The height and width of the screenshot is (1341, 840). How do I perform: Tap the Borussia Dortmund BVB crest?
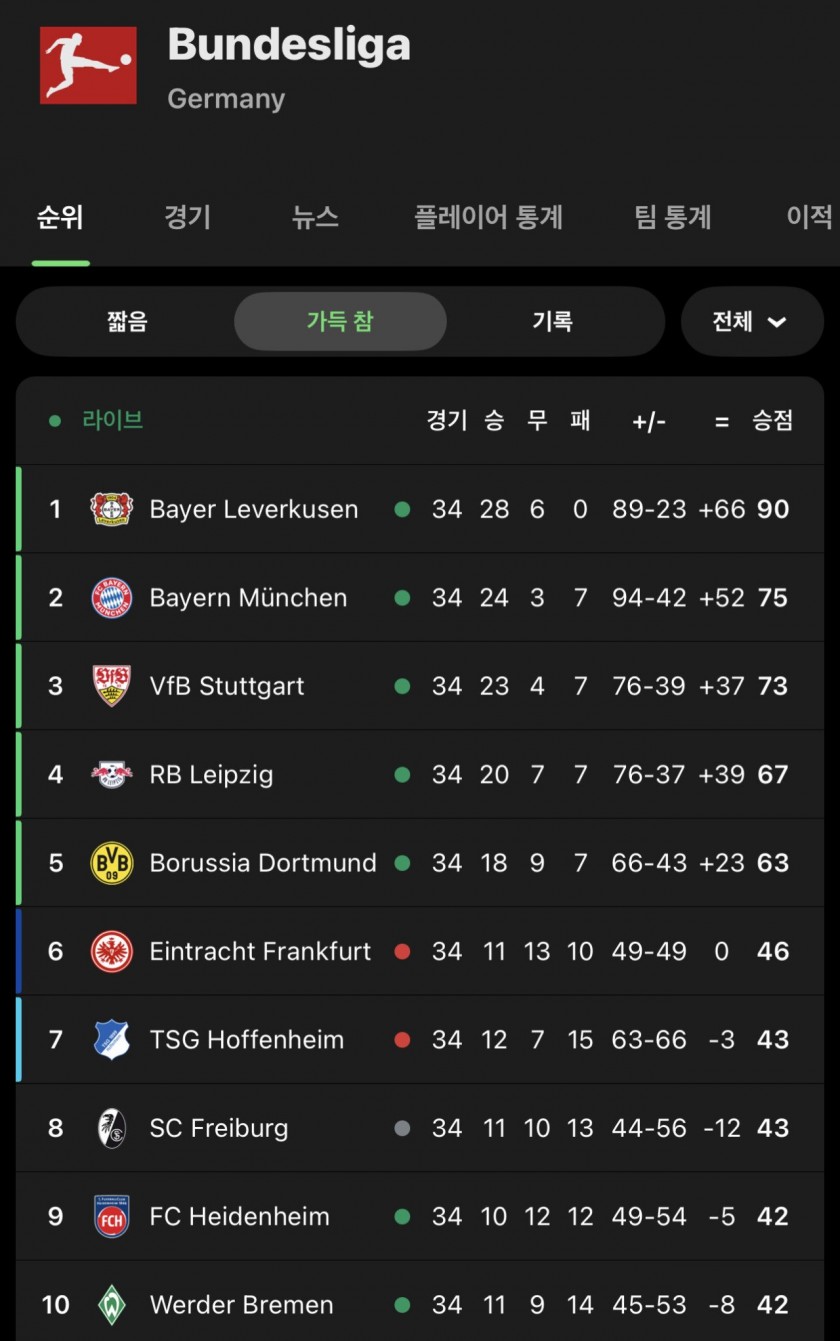point(111,862)
